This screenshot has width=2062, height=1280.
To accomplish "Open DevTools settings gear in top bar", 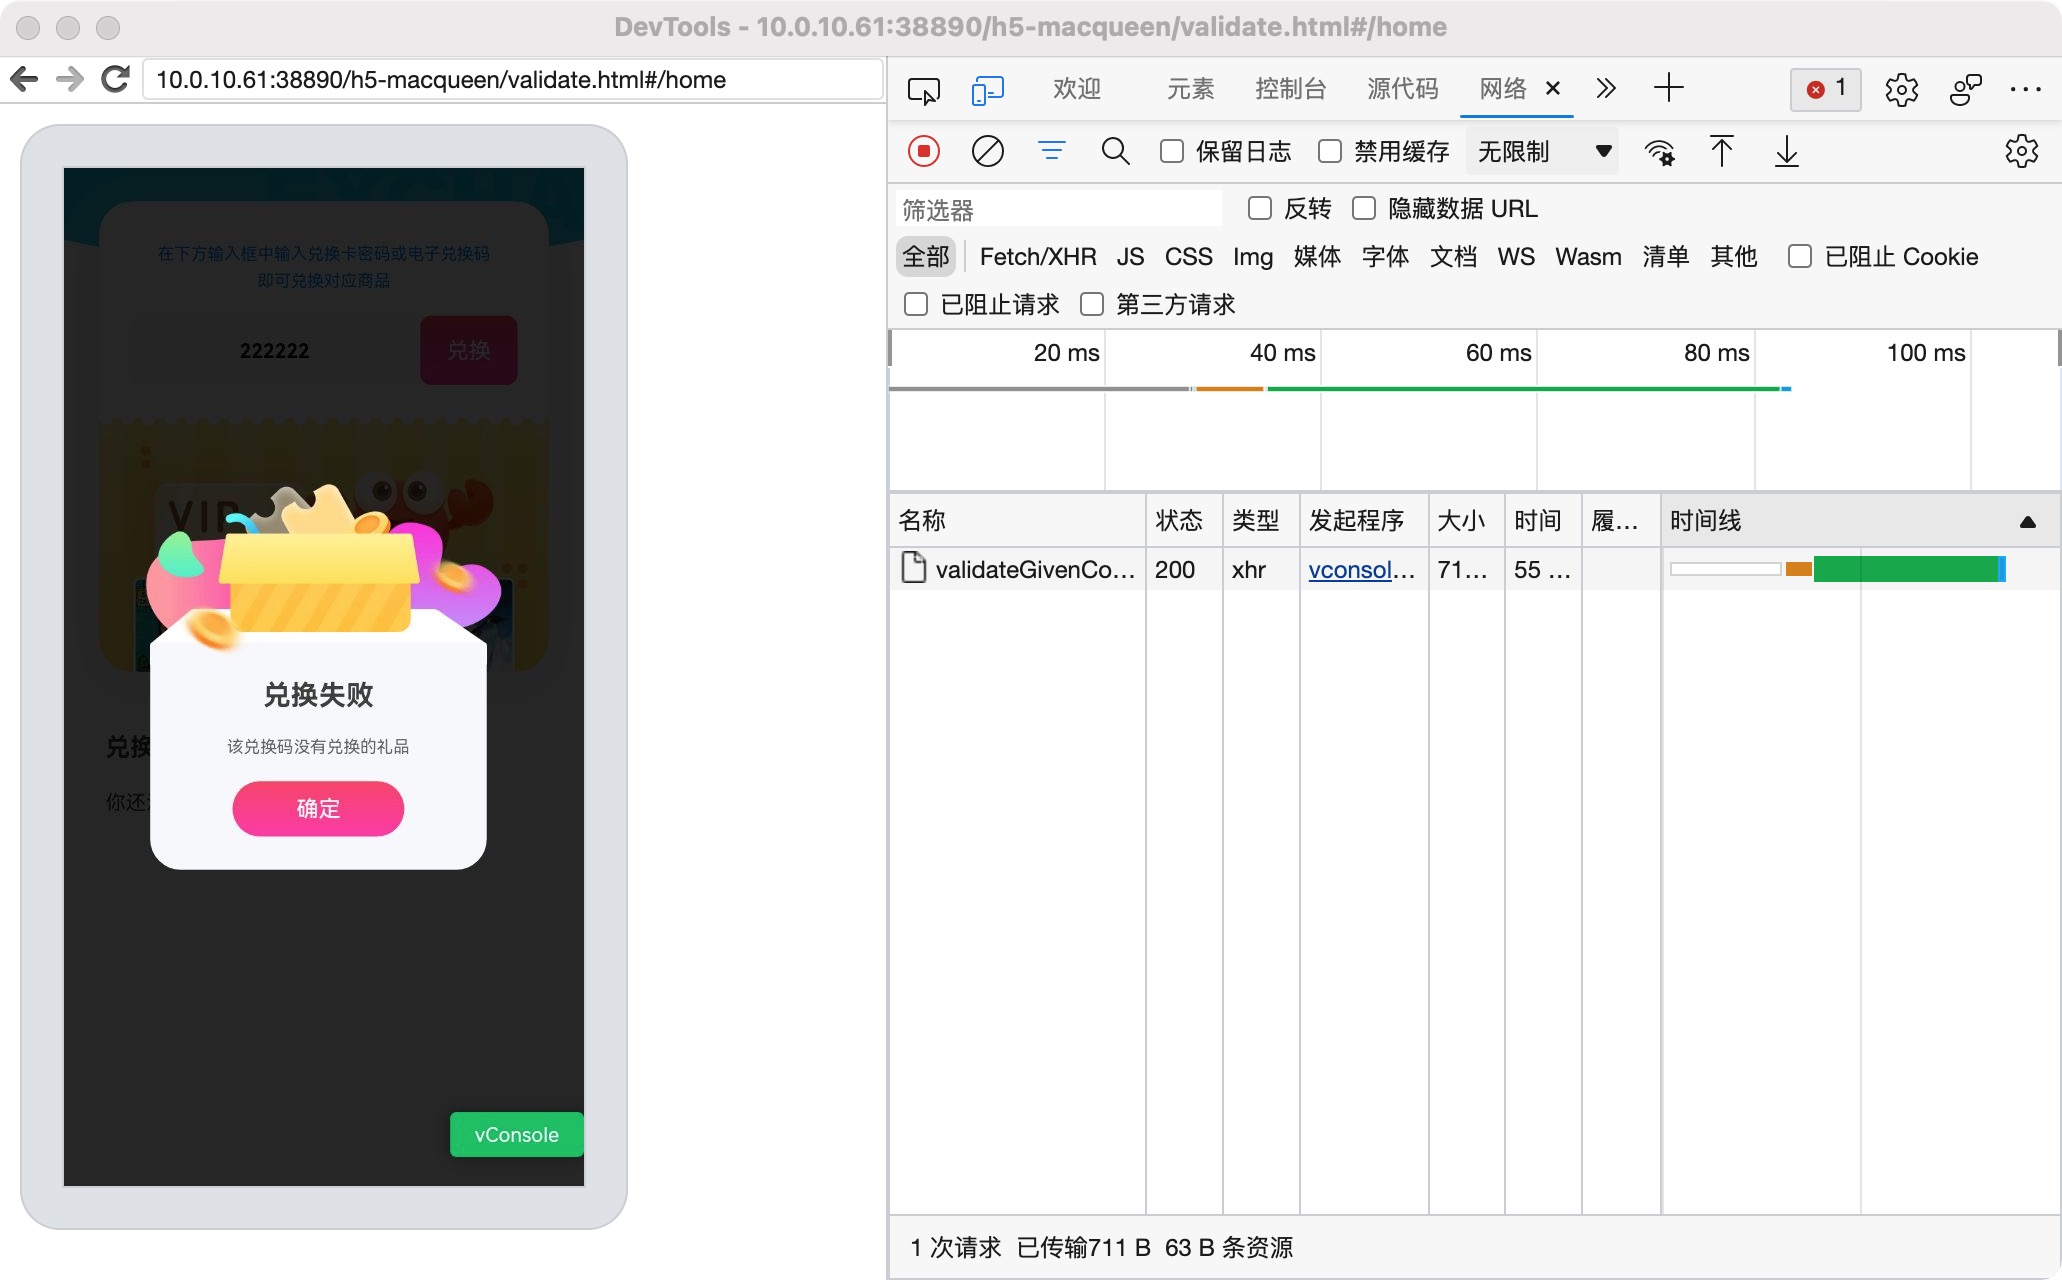I will (x=1901, y=90).
